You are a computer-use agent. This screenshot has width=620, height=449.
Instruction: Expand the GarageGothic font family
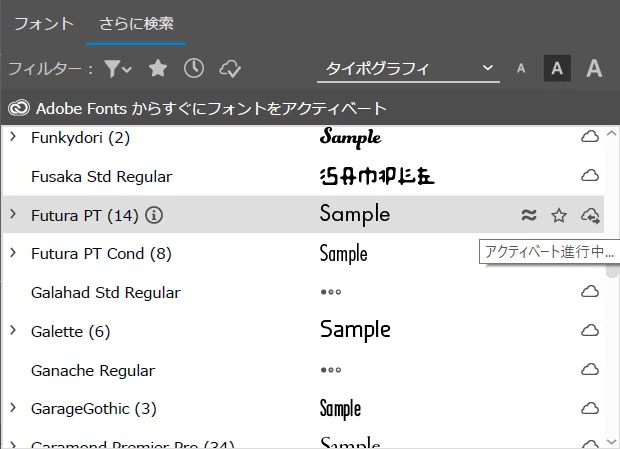(13, 407)
